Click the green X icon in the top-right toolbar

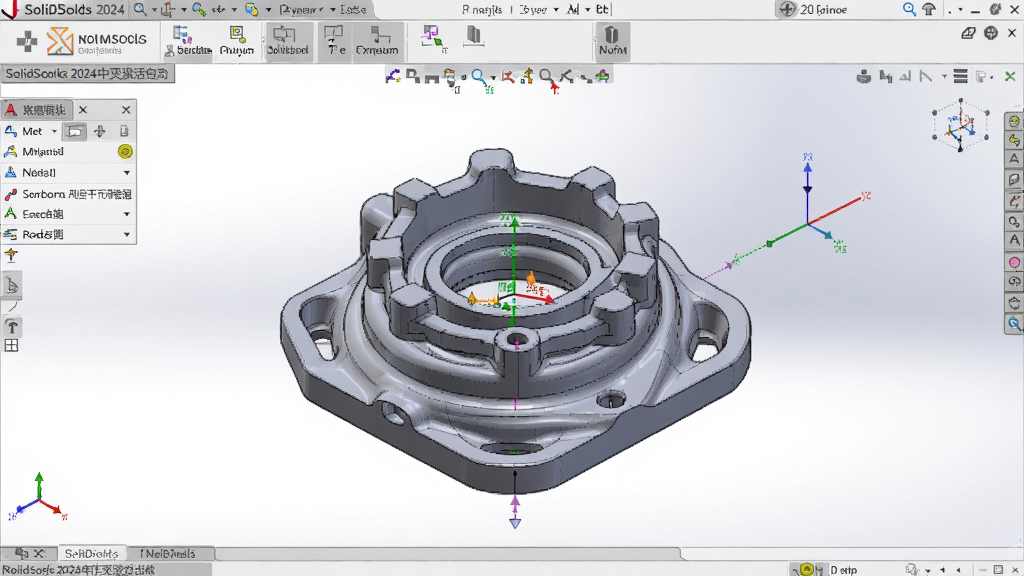click(1010, 76)
